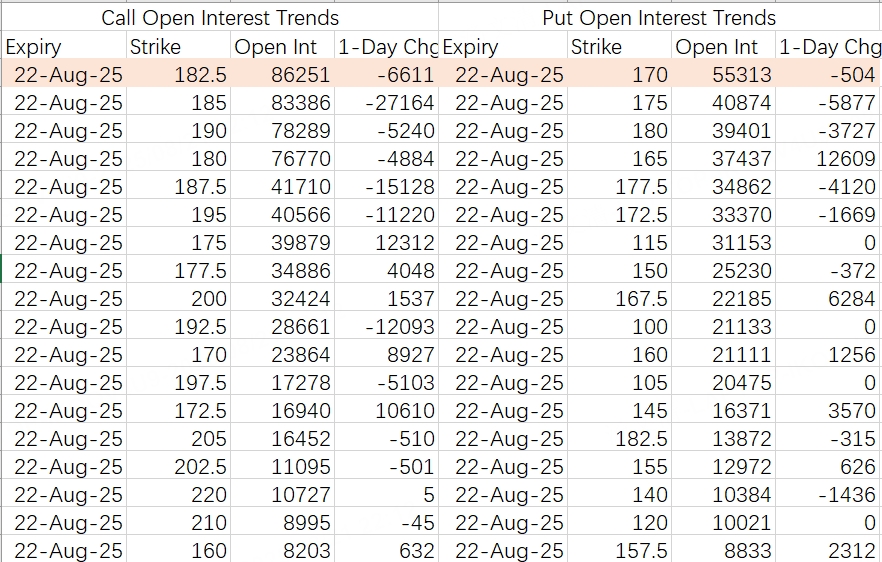Click the "Call Open Interest Trends" header cell
Screen dimensions: 882x562
click(220, 18)
